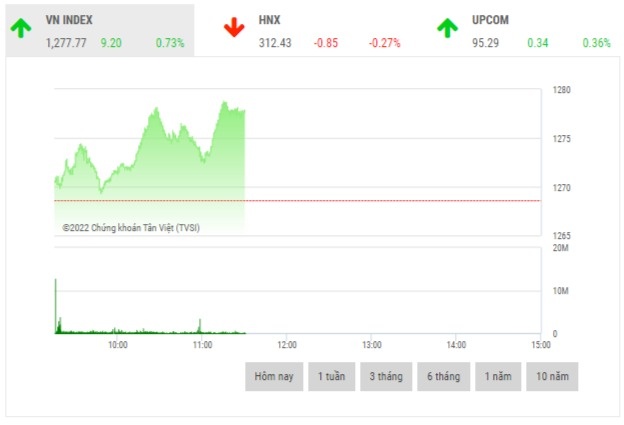Click the 12:00 mark on time axis
This screenshot has height=425, width=624.
tap(286, 344)
